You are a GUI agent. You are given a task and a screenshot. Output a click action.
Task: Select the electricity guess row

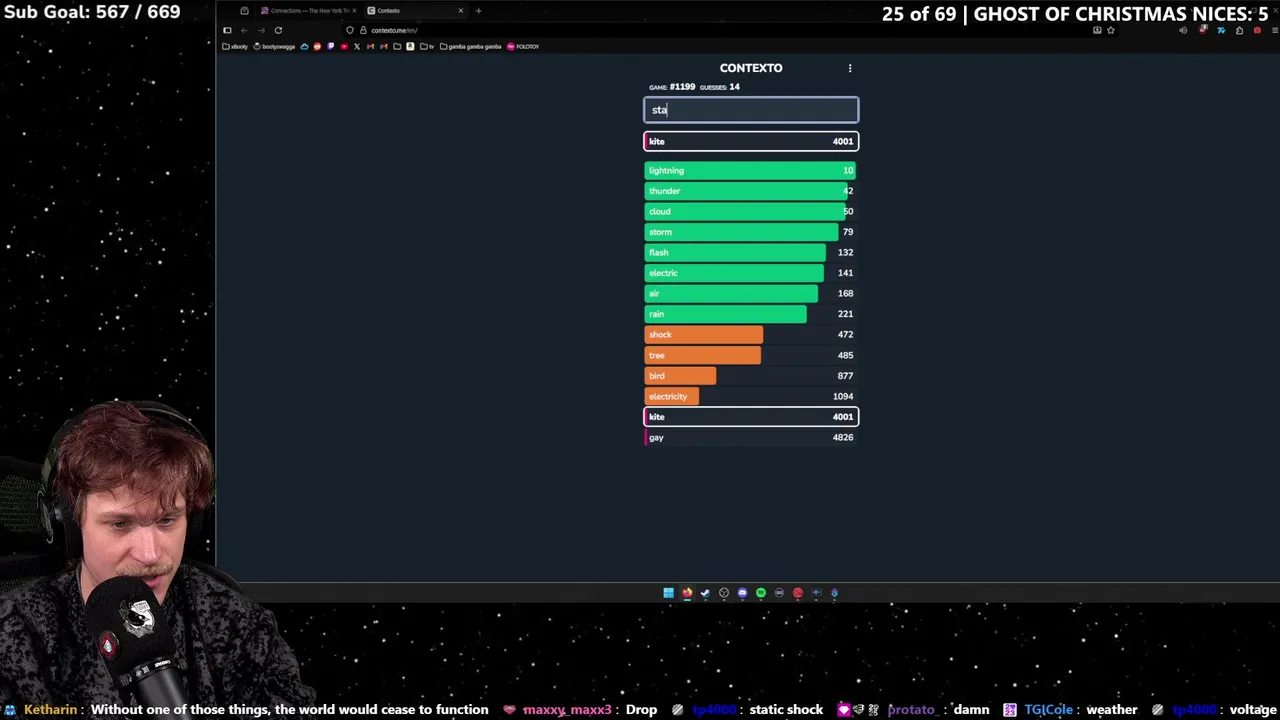pyautogui.click(x=751, y=396)
